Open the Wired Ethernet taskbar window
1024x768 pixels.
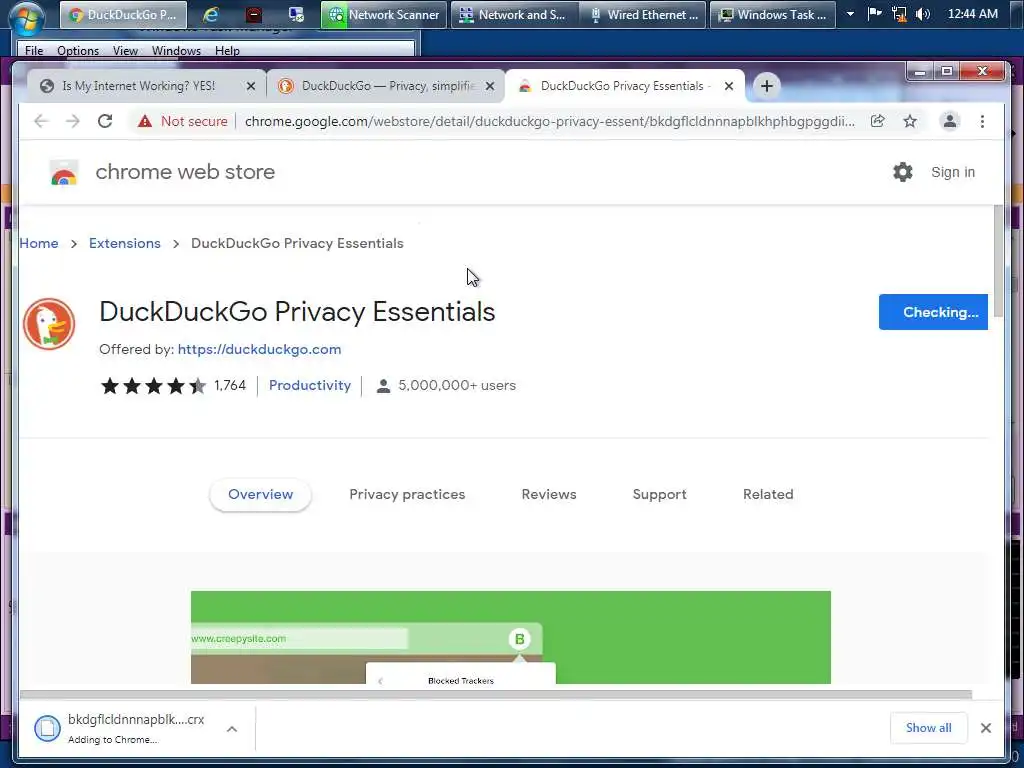coord(643,14)
